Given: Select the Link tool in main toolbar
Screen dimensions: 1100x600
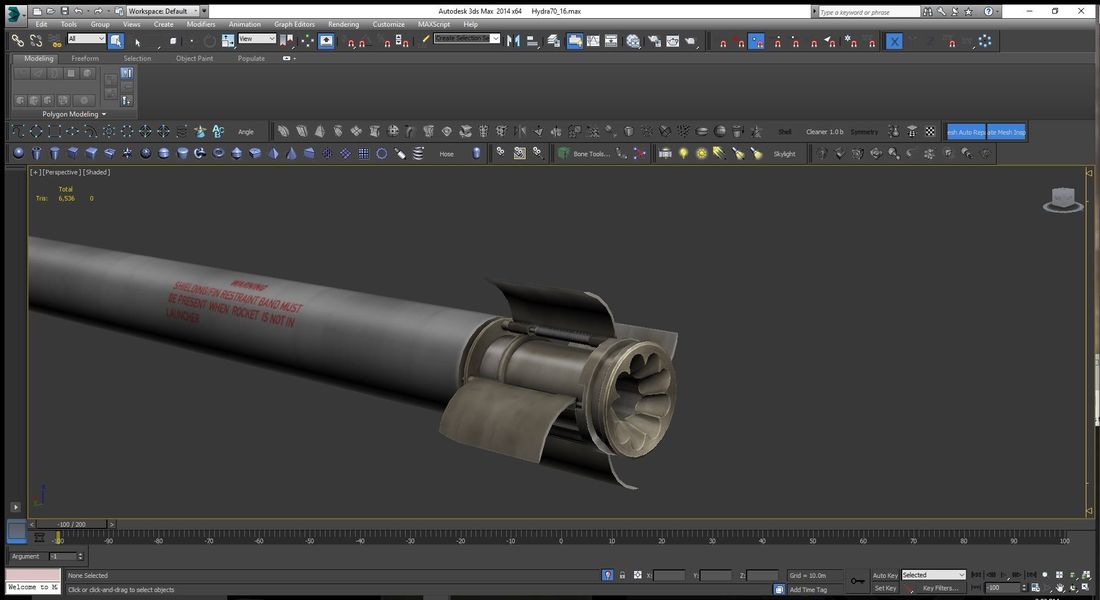Looking at the screenshot, I should [x=18, y=41].
